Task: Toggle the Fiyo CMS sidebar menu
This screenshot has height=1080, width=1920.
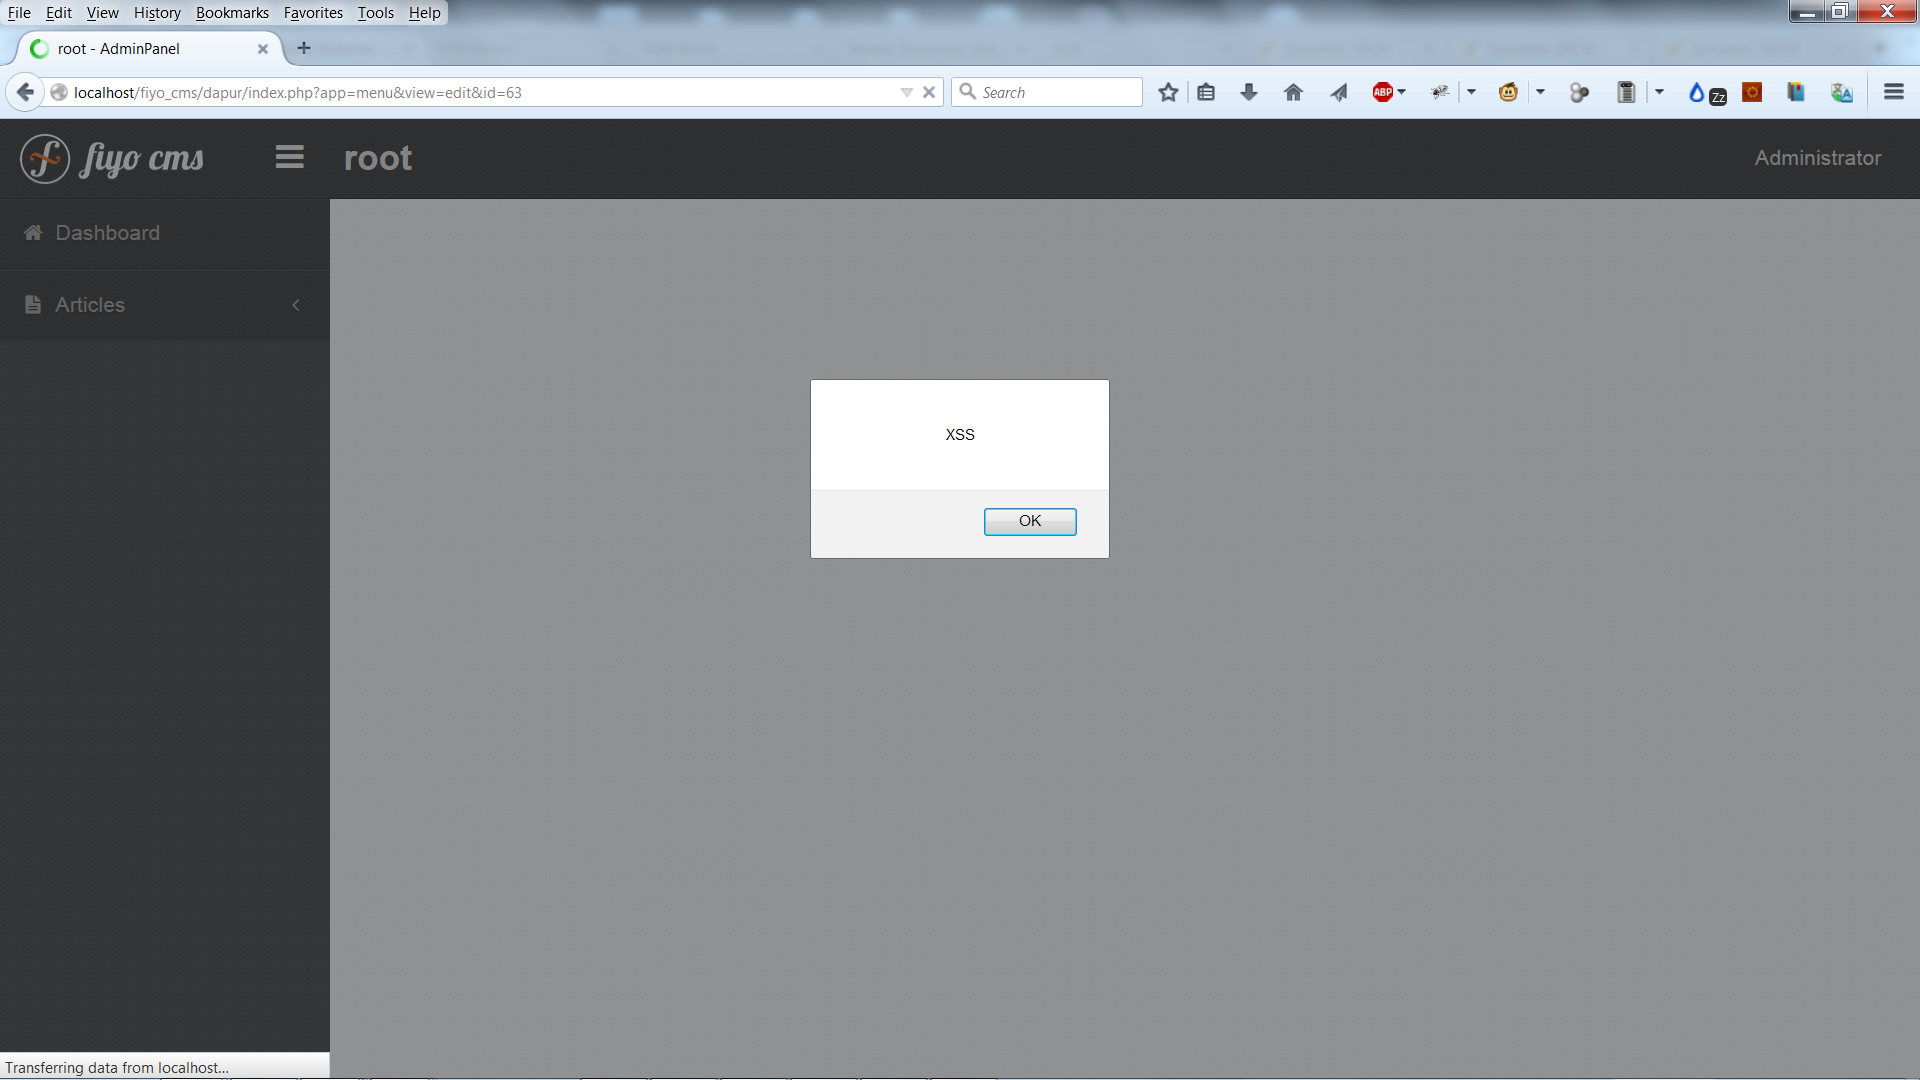Action: click(289, 157)
